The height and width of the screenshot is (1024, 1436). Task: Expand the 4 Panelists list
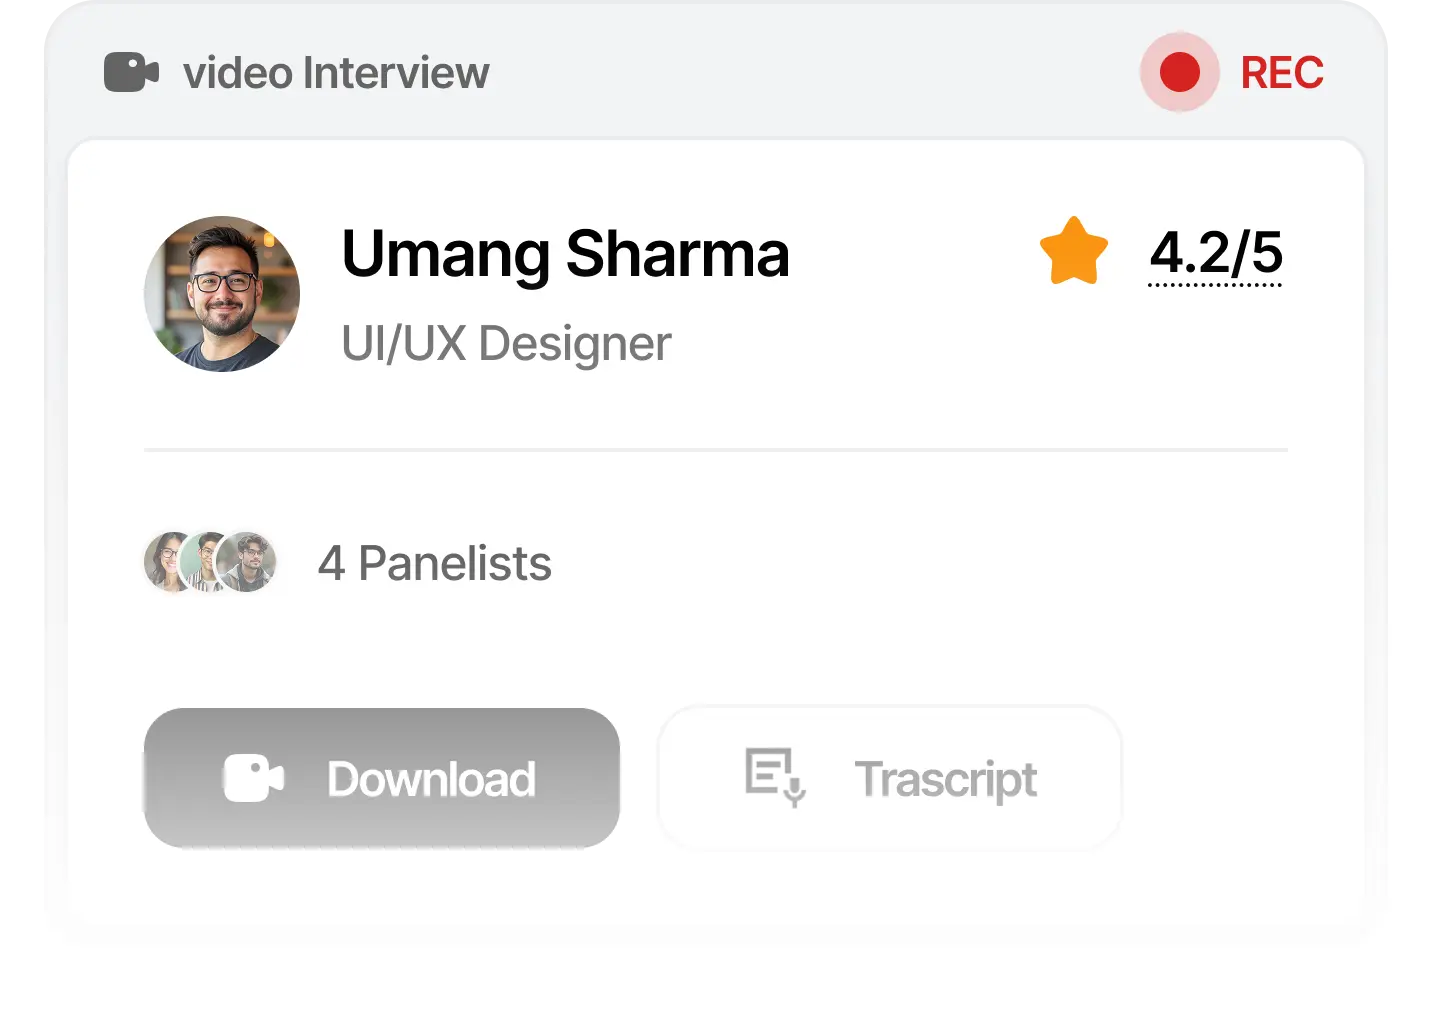[x=435, y=563]
